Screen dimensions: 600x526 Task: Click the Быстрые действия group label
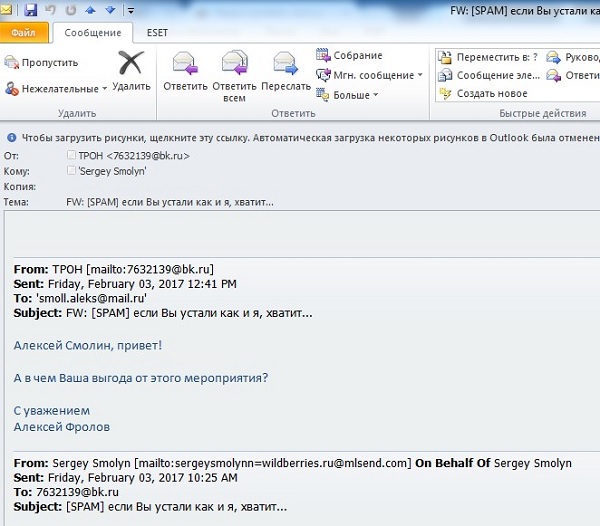[x=543, y=113]
